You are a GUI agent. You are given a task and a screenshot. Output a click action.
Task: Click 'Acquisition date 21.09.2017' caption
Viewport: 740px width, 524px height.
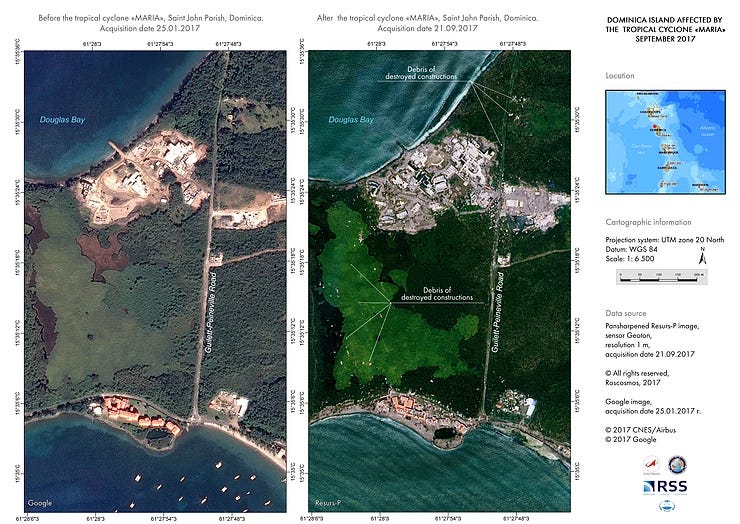tap(427, 28)
